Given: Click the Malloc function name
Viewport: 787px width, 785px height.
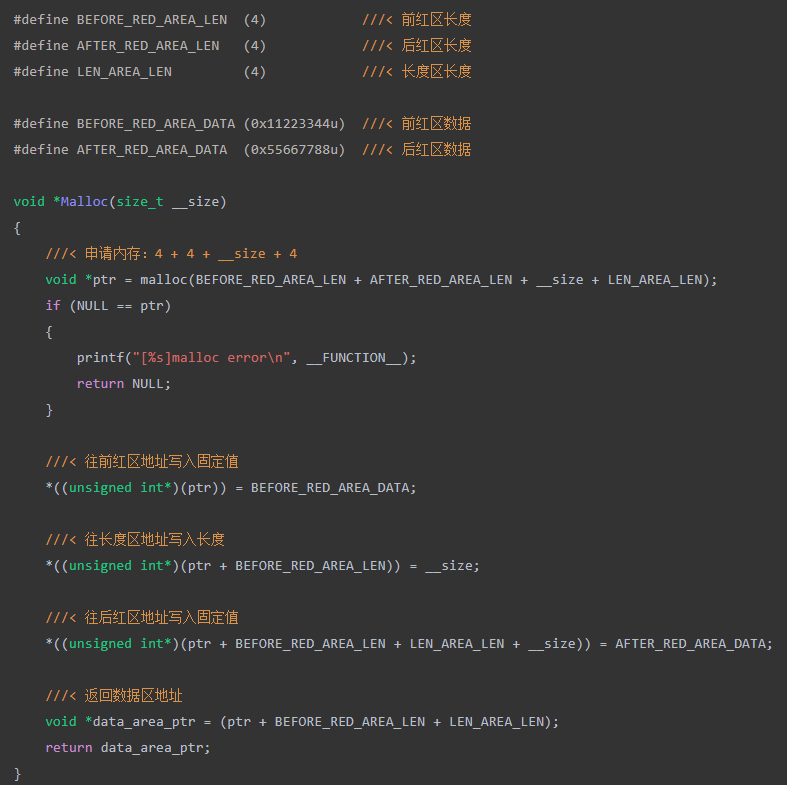Looking at the screenshot, I should pos(84,202).
